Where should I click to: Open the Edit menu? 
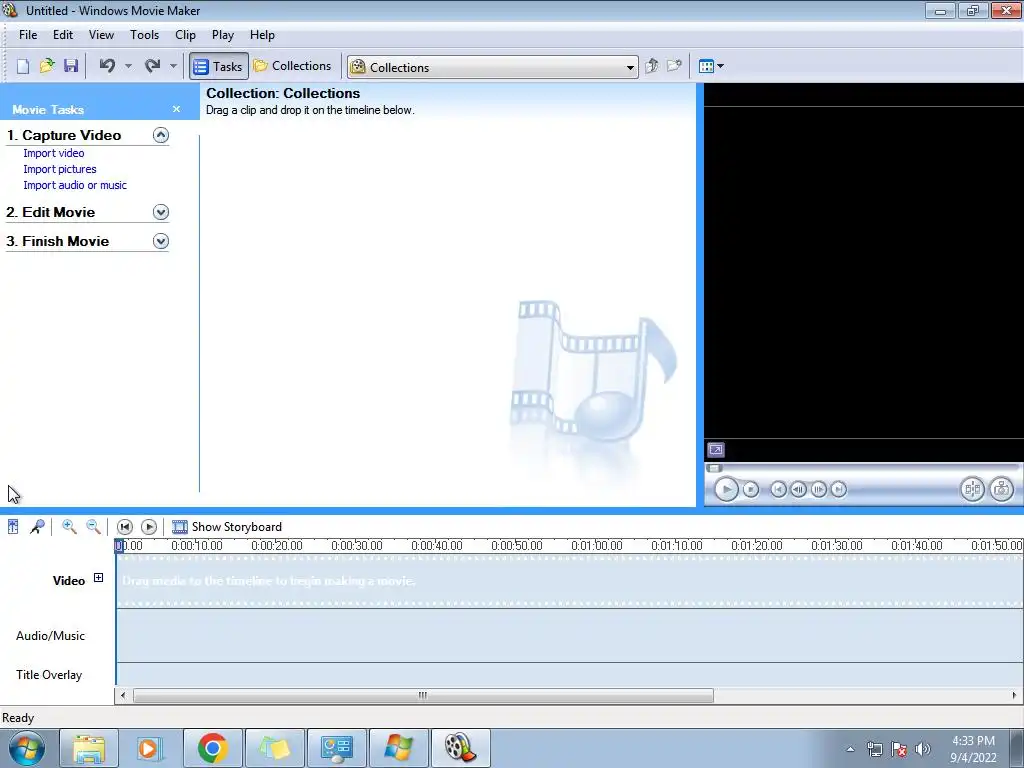[63, 35]
